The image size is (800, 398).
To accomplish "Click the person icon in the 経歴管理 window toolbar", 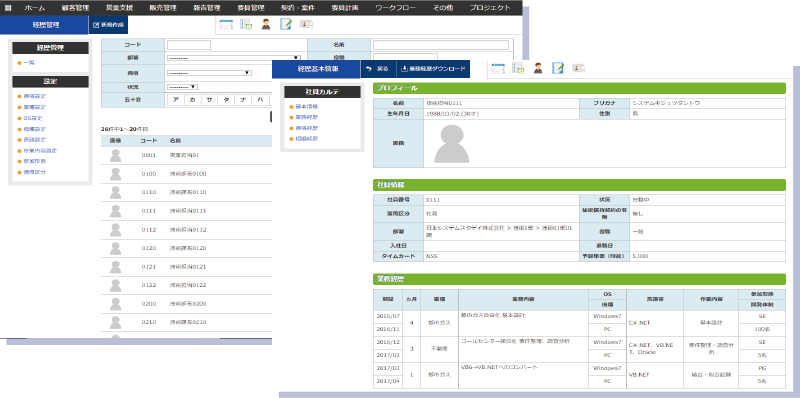I will click(266, 24).
